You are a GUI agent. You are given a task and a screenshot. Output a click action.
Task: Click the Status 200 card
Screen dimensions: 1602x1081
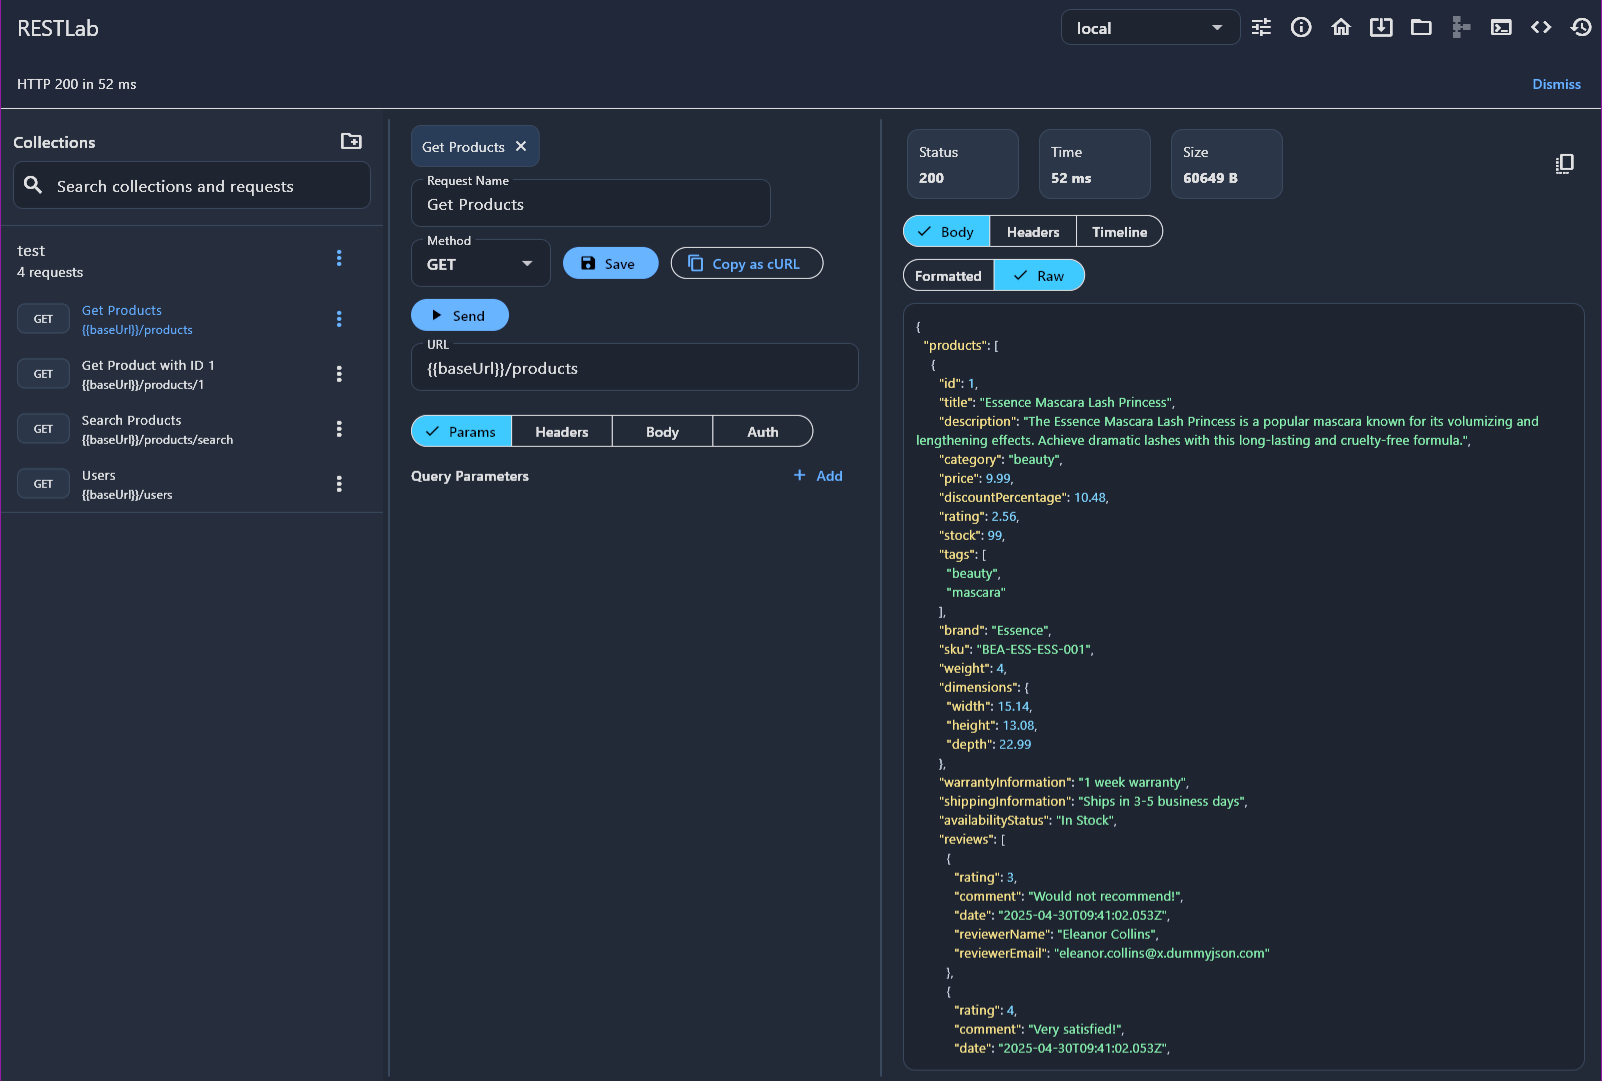click(963, 164)
